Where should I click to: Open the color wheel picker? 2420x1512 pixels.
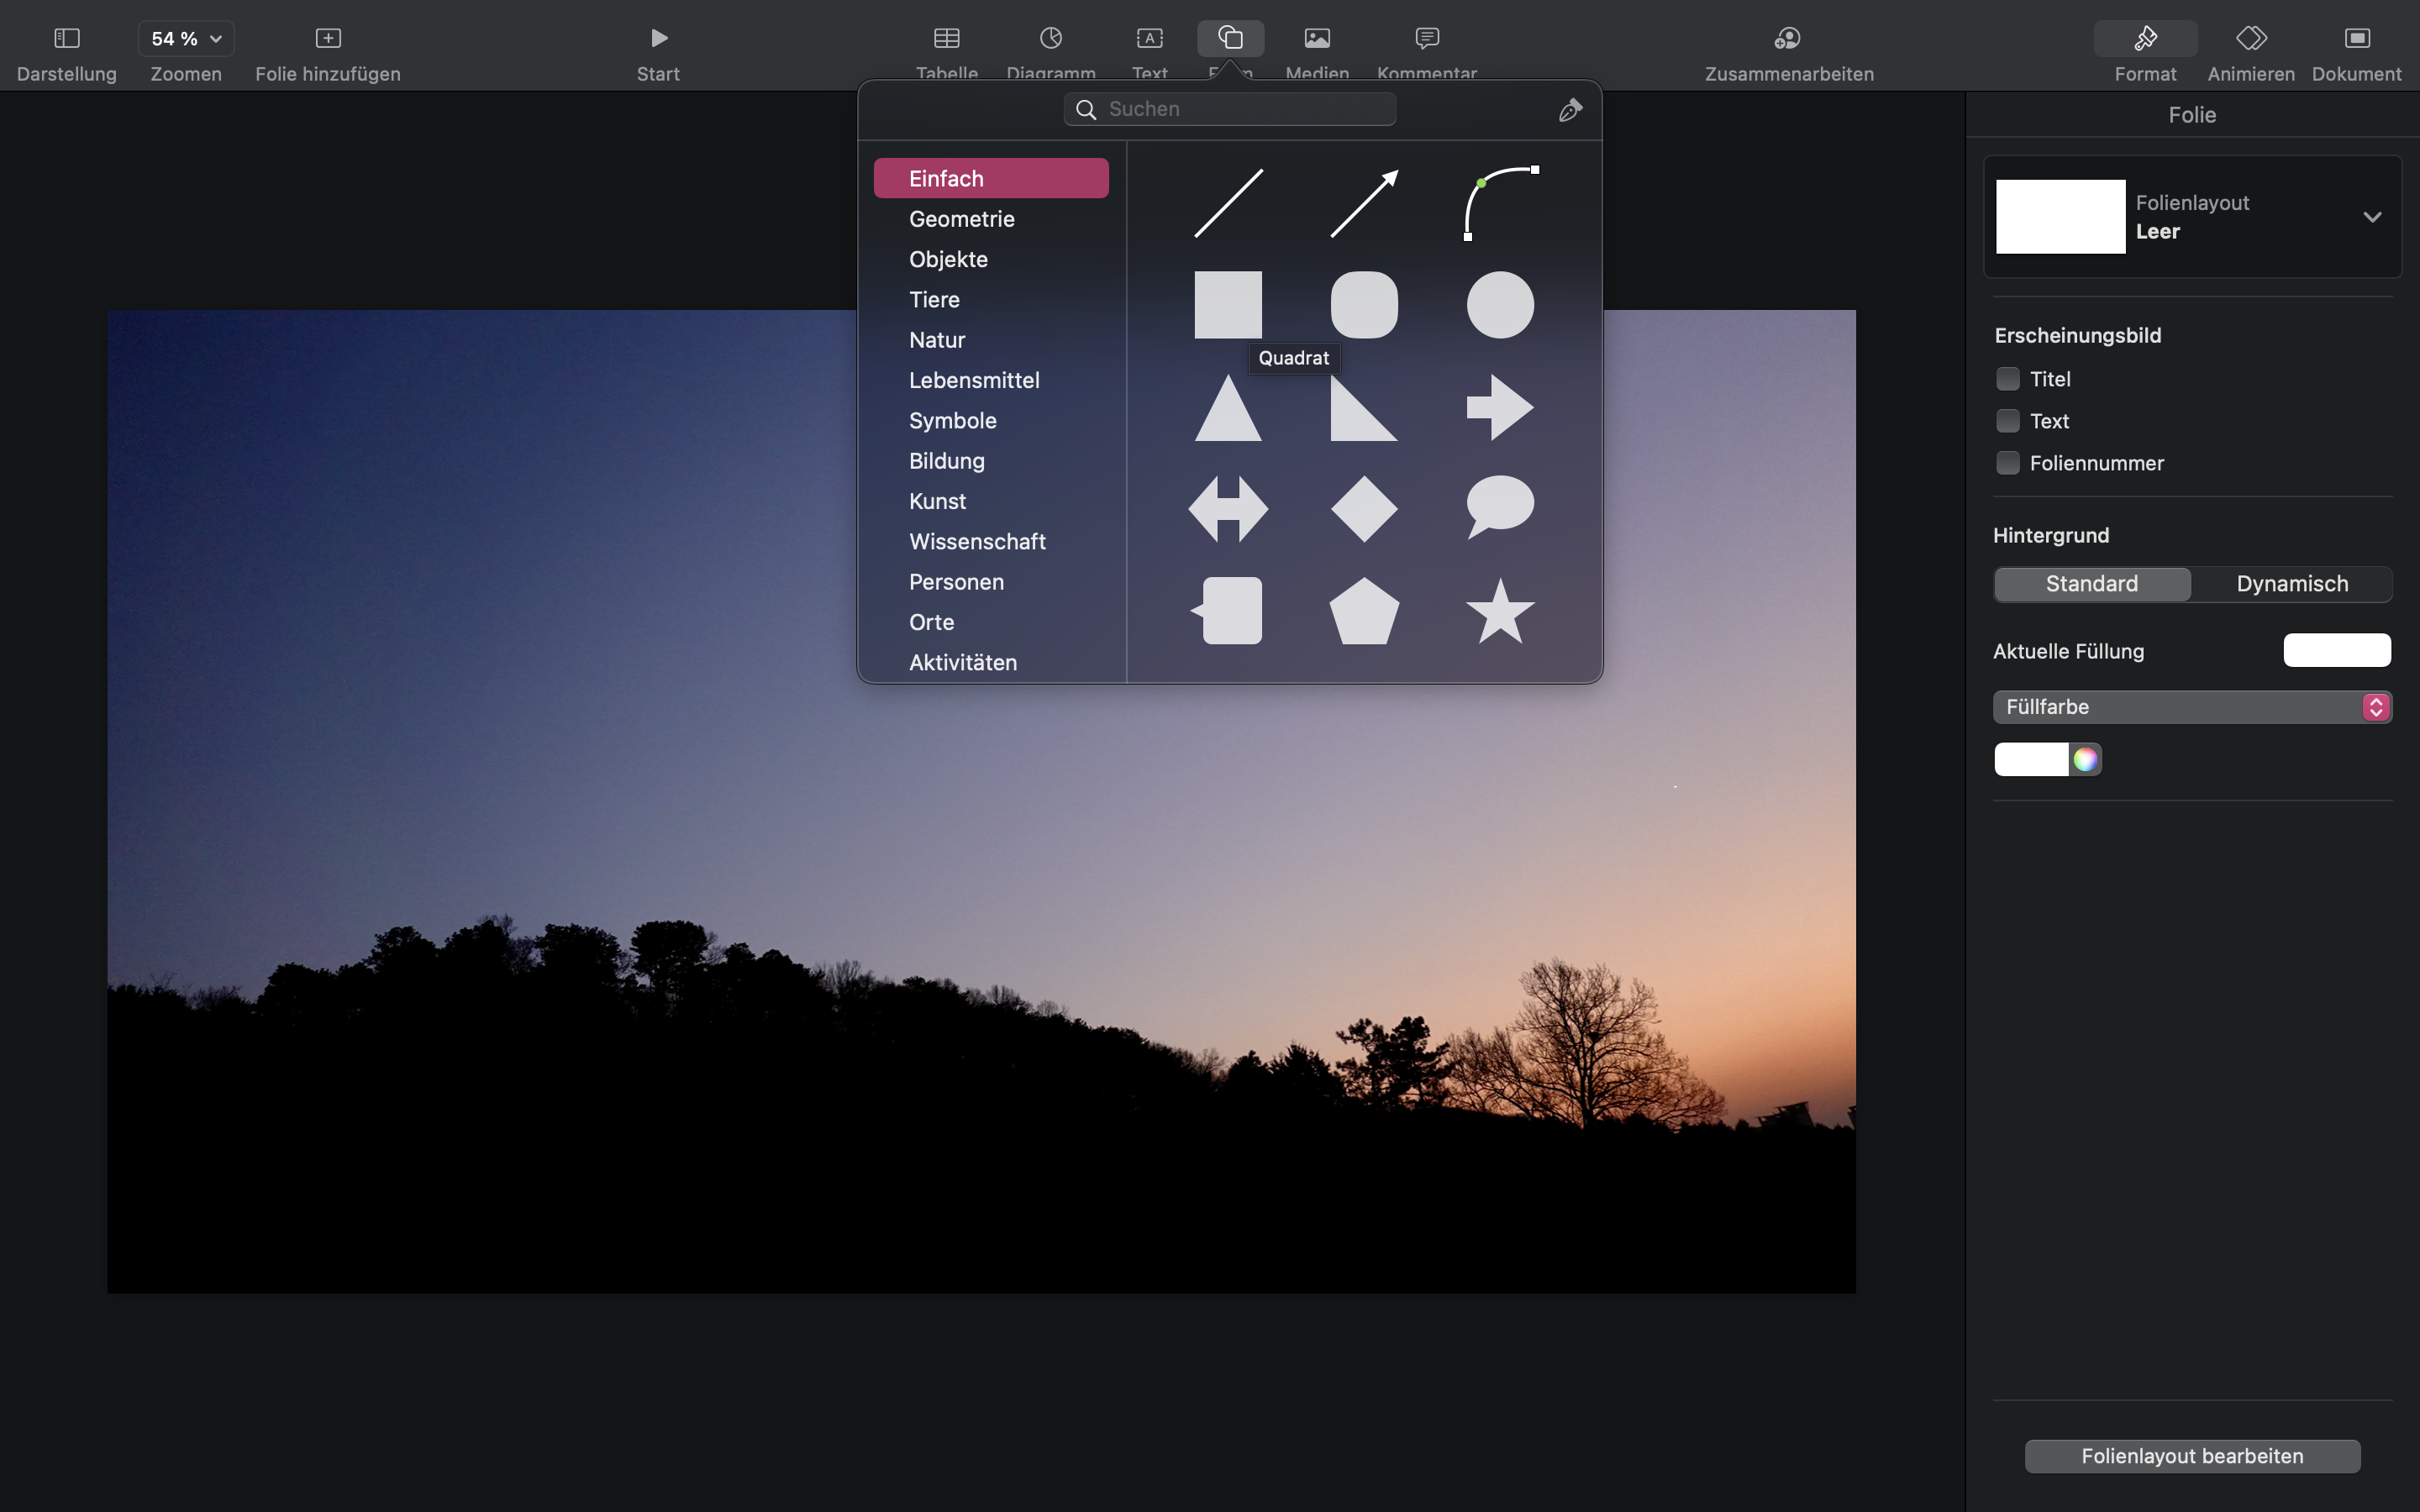pos(2085,760)
